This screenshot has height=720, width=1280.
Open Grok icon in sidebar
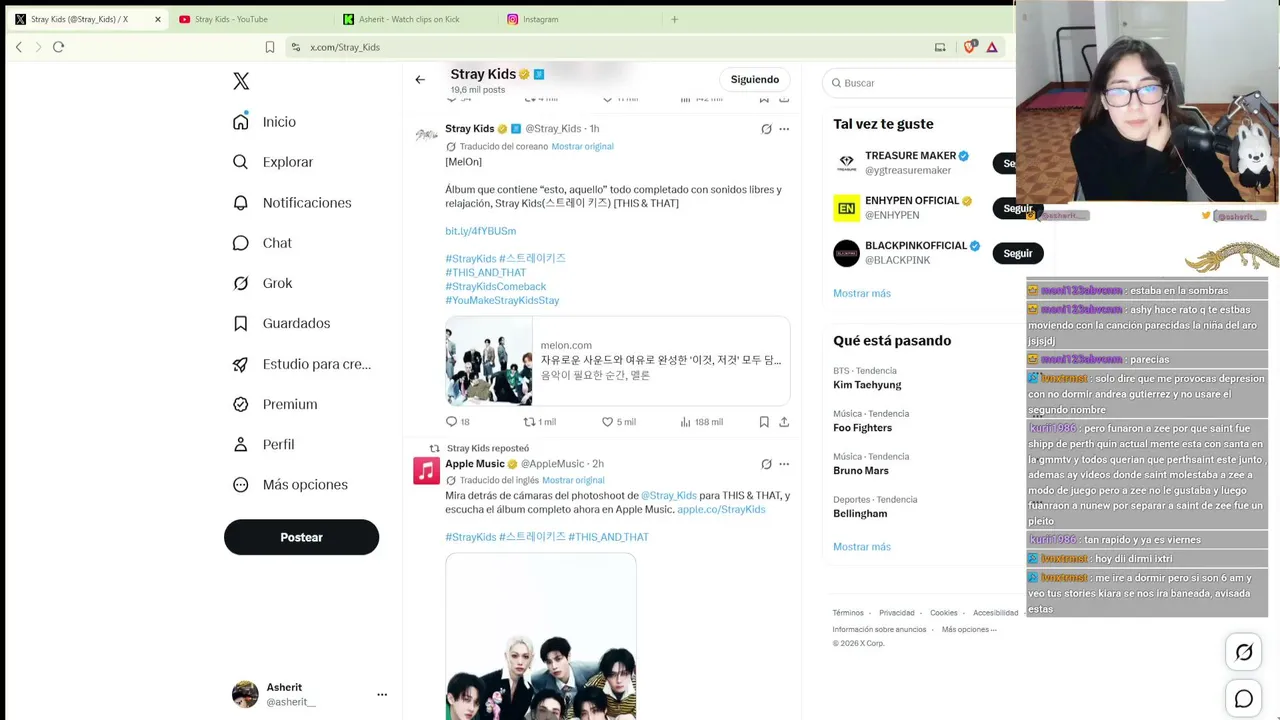click(241, 283)
